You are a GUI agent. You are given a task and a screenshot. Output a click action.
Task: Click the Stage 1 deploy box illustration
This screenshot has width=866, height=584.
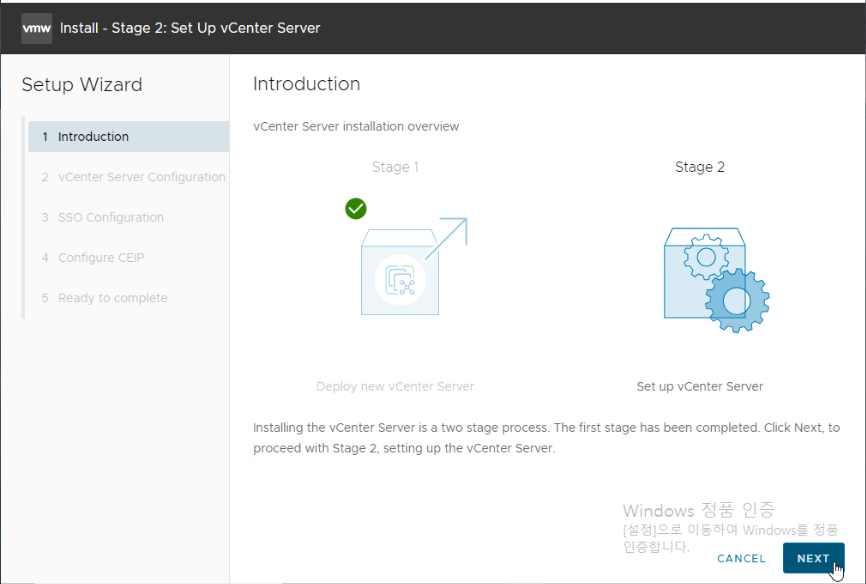pyautogui.click(x=414, y=266)
